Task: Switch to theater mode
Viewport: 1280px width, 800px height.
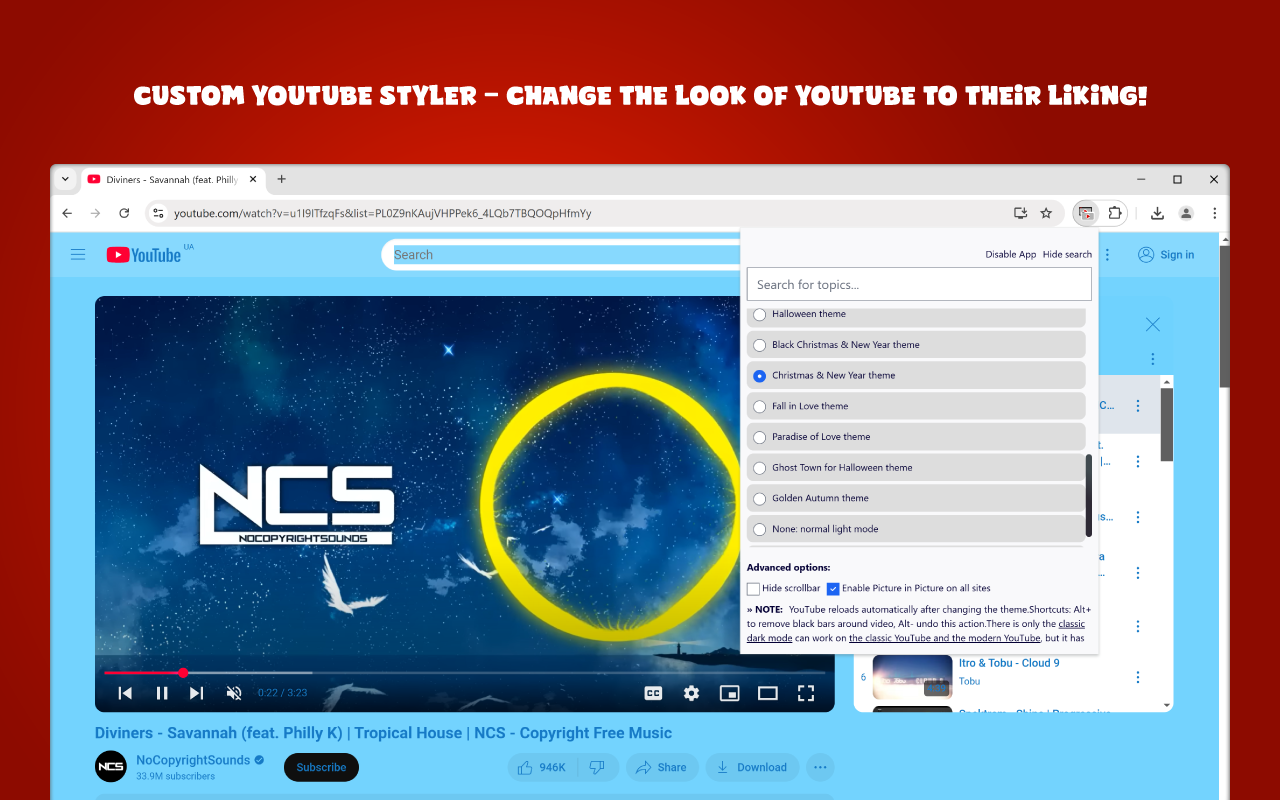Action: 767,693
